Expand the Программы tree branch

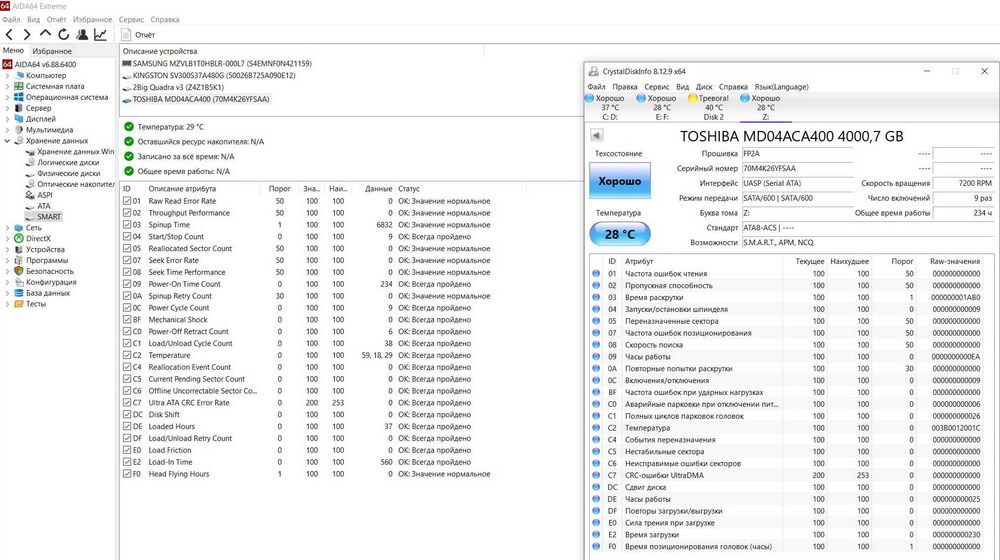(7, 260)
